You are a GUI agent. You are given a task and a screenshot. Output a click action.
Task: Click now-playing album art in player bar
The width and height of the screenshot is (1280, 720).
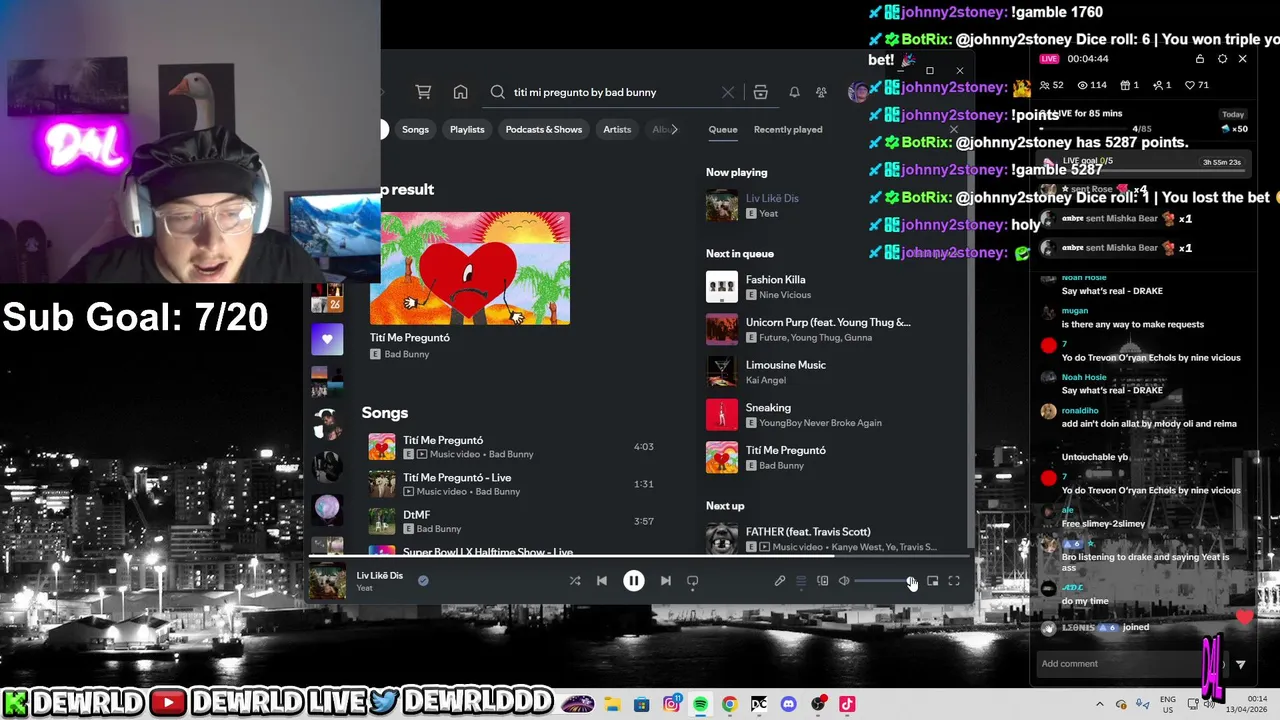coord(327,581)
